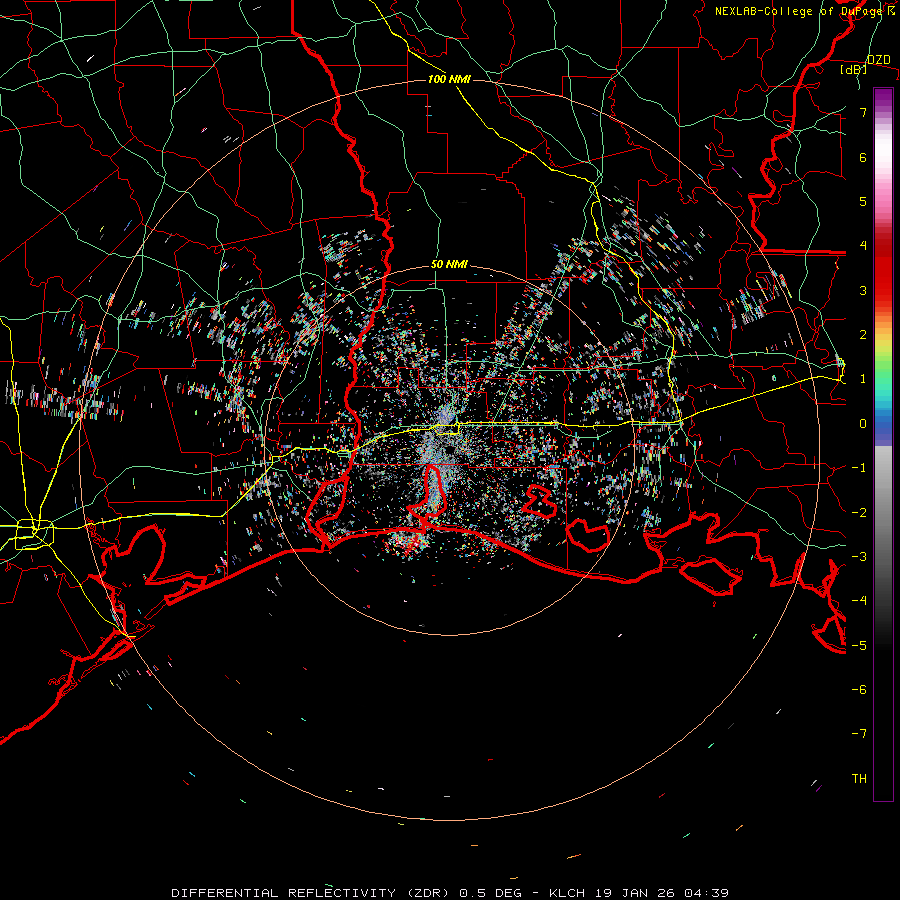Click the 1 value on color scale
This screenshot has height=900, width=900.
(x=863, y=379)
